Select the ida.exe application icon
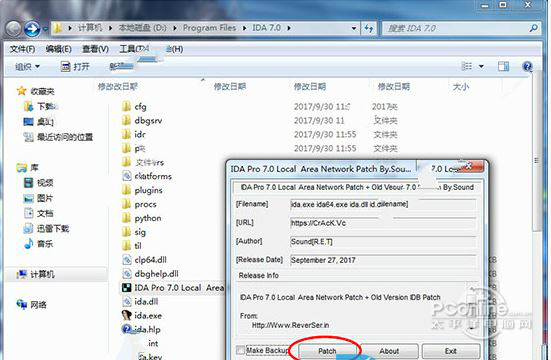551x360 pixels. click(x=126, y=315)
